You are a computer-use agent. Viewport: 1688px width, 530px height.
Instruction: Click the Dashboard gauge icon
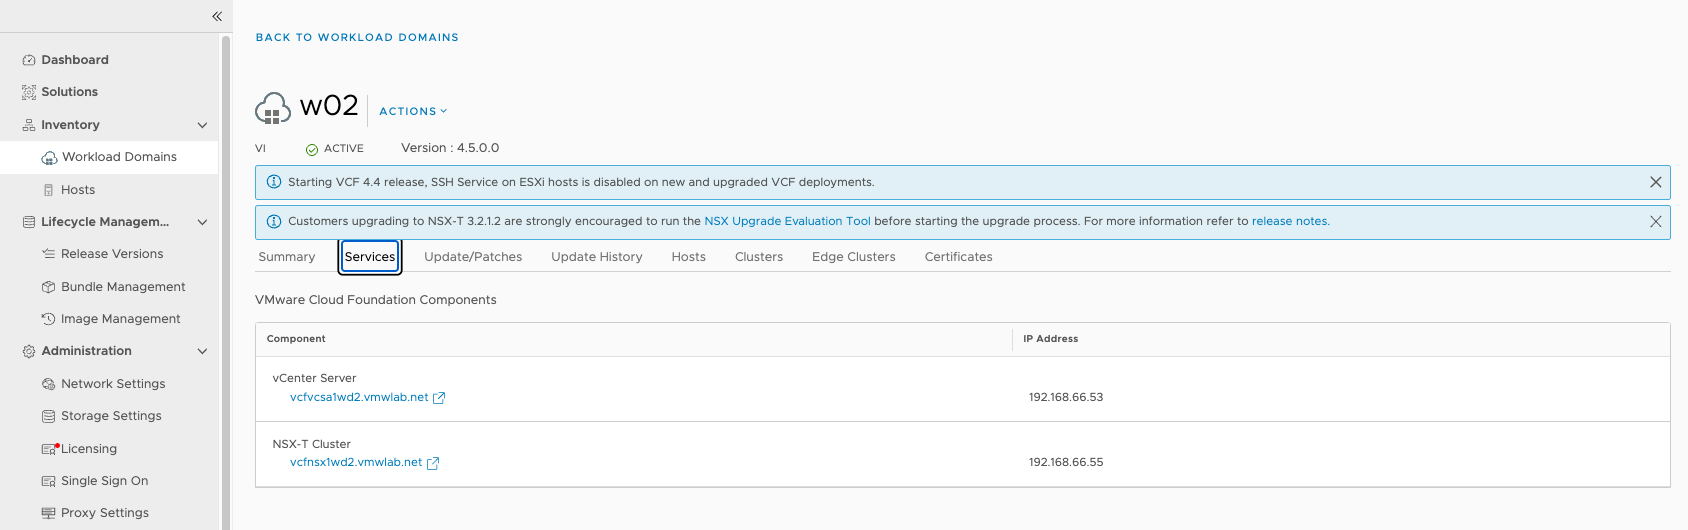pos(29,60)
